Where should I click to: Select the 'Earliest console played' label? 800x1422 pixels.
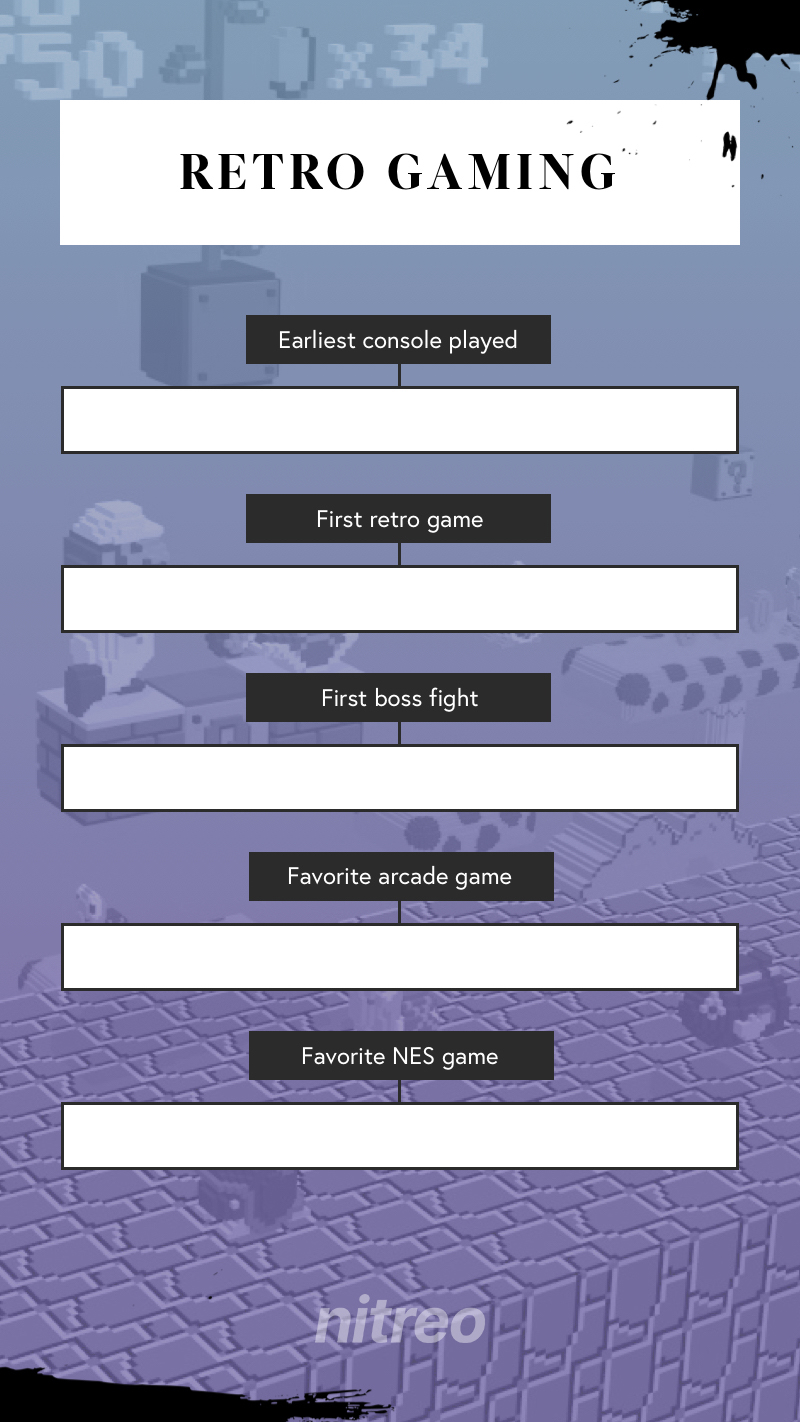[x=398, y=340]
